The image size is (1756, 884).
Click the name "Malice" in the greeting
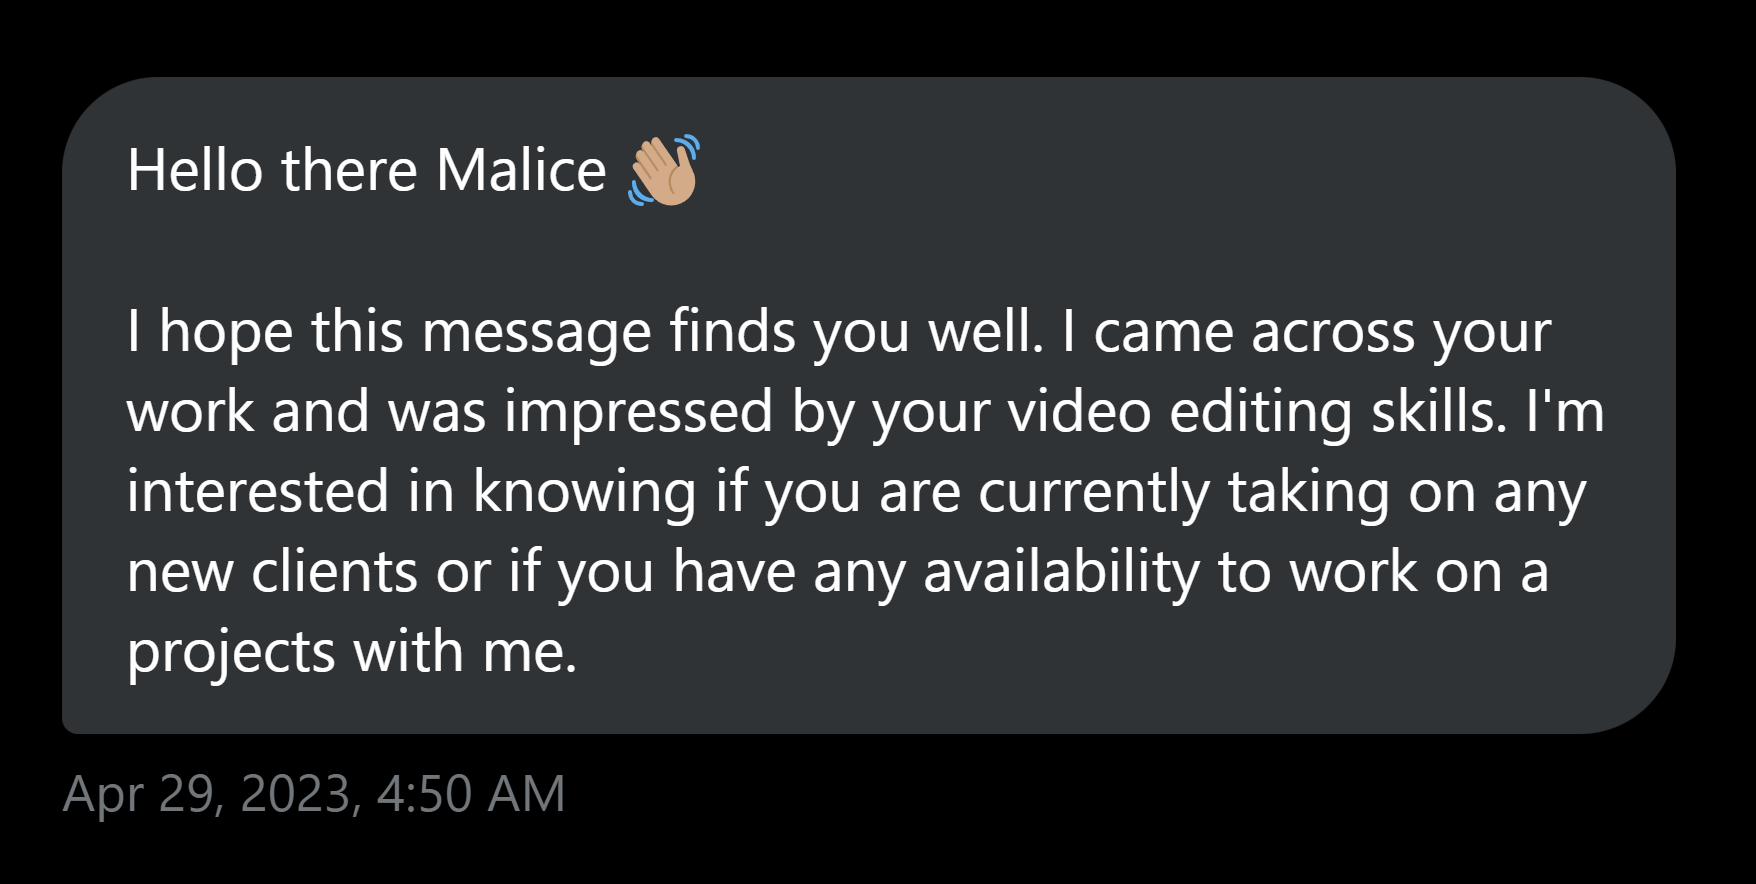(x=521, y=171)
